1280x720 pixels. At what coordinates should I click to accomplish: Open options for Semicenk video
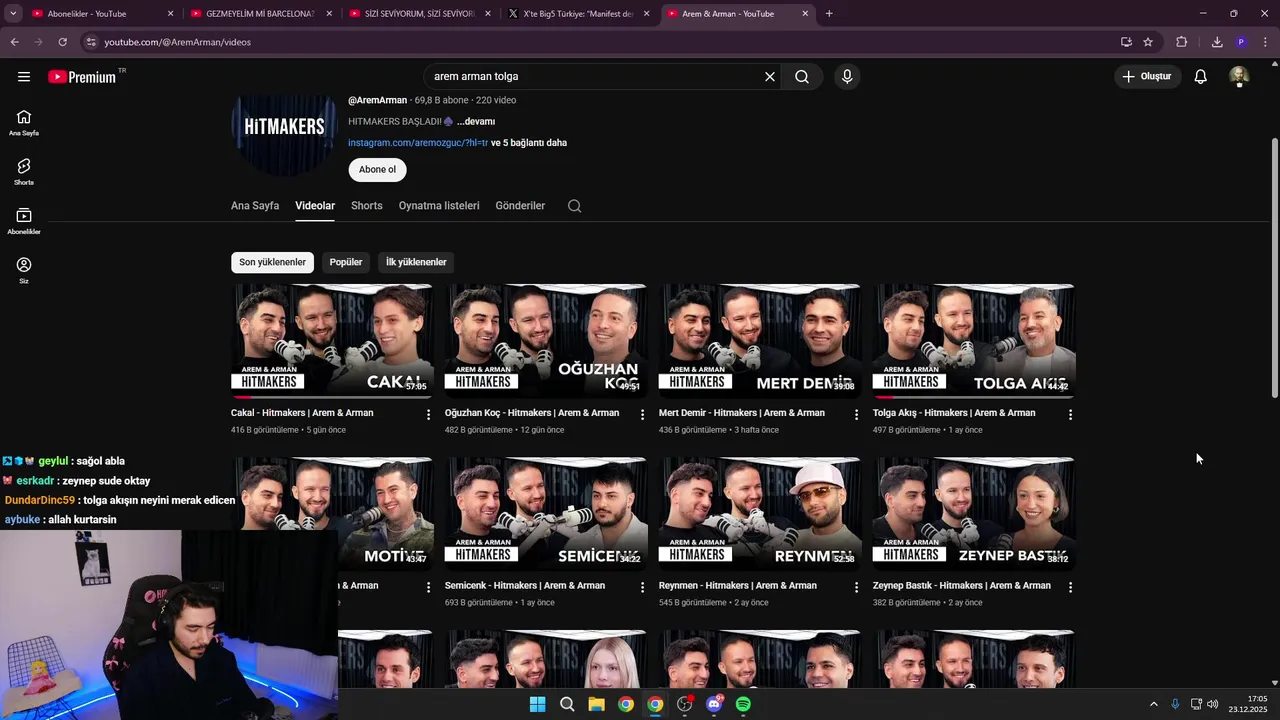[642, 587]
